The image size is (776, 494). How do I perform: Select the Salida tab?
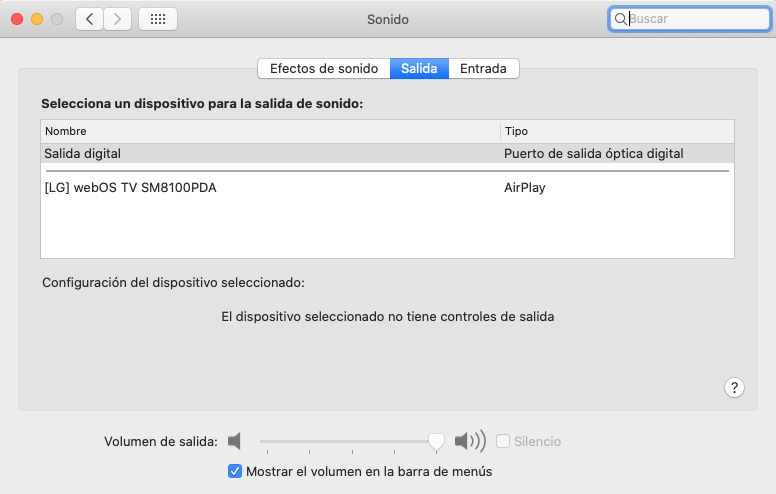(x=419, y=69)
